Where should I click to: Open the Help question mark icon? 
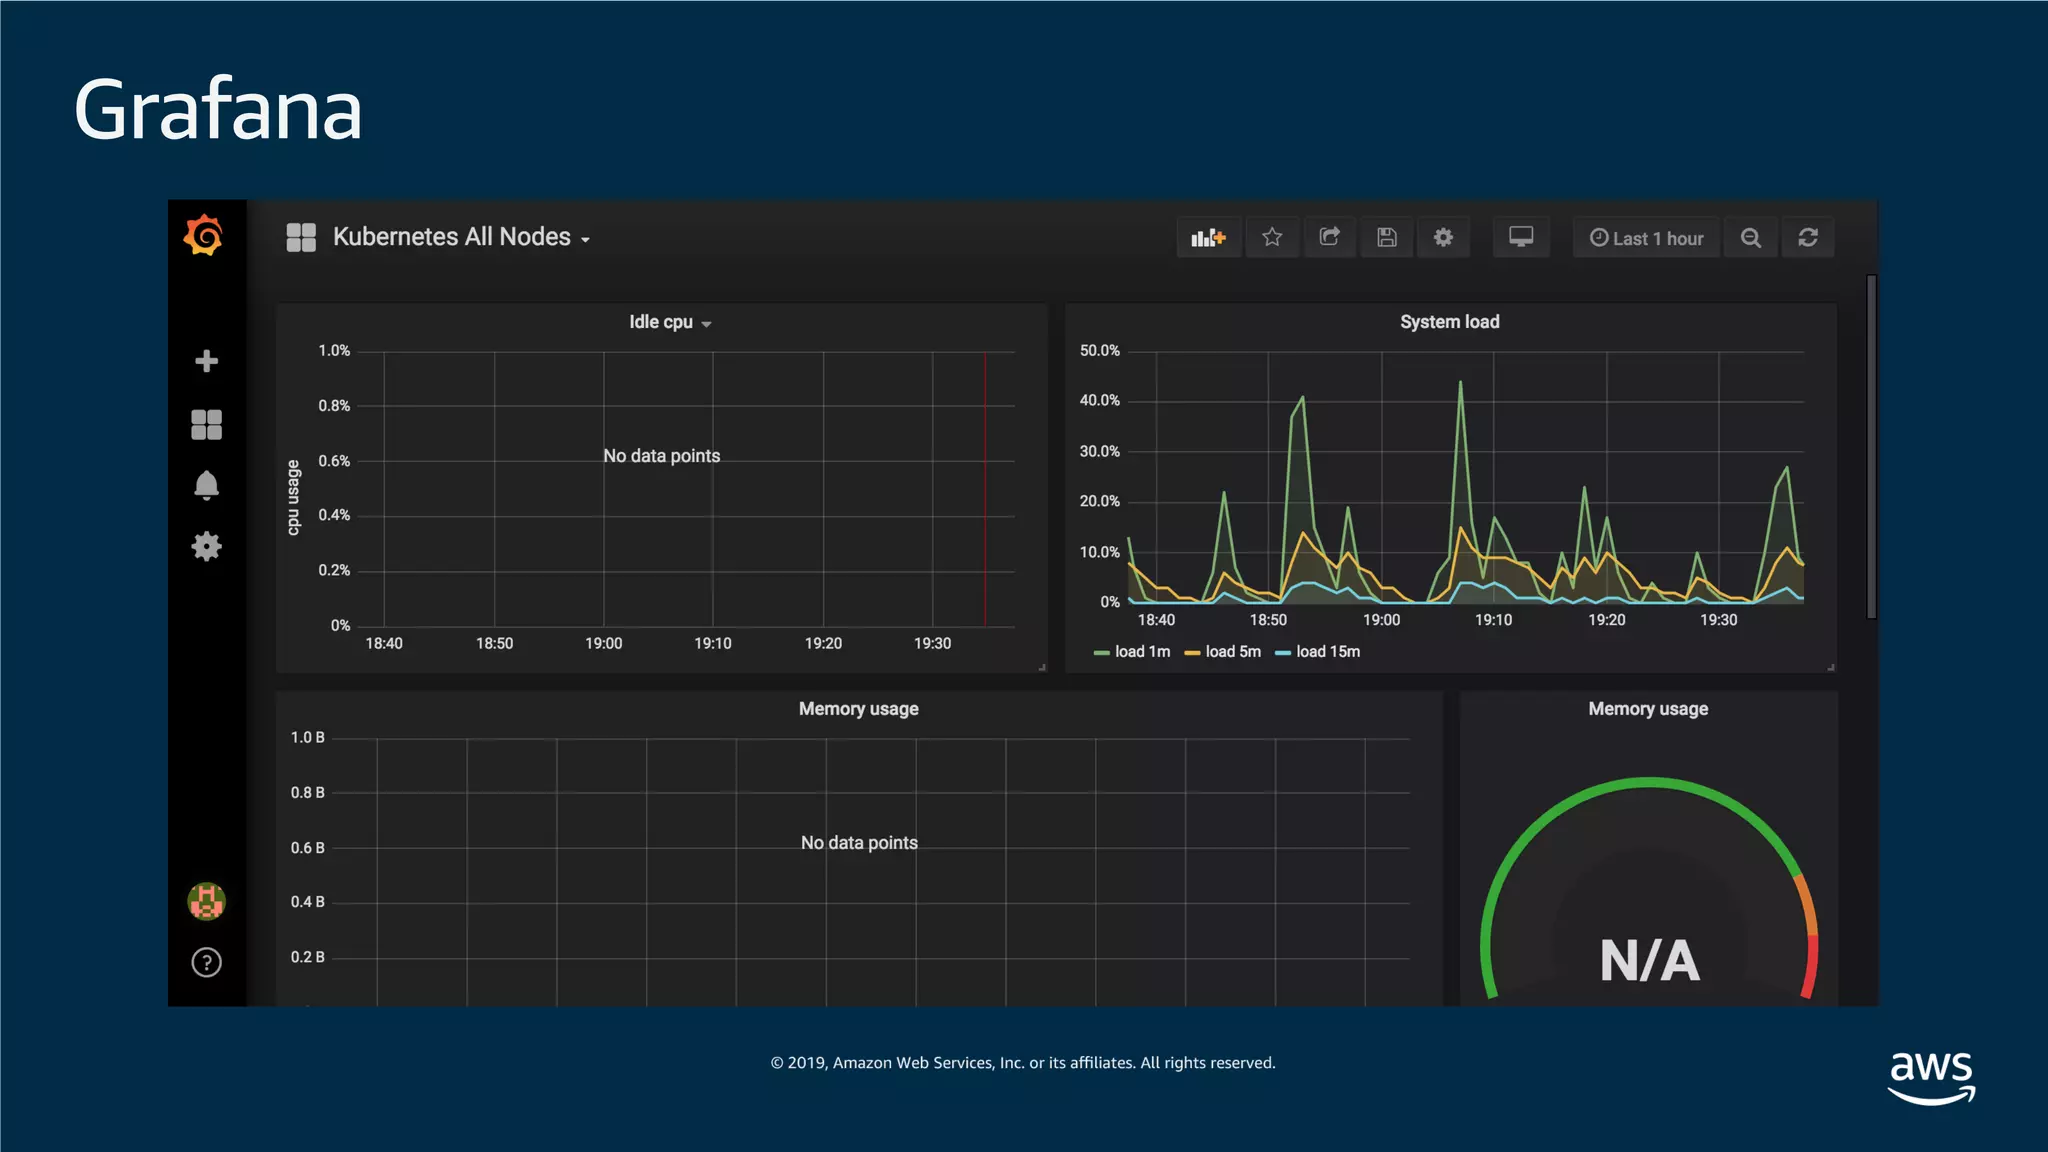point(206,963)
